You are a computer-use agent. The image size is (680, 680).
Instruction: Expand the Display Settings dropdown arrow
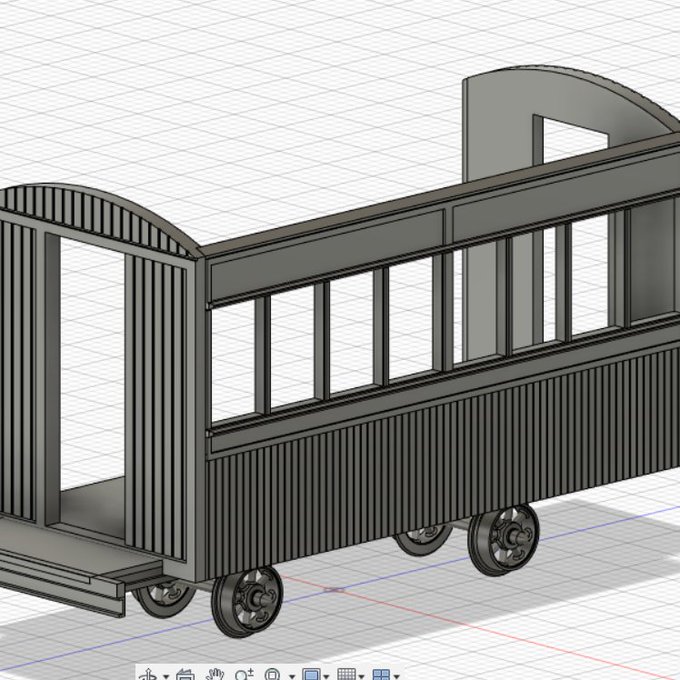point(326,676)
